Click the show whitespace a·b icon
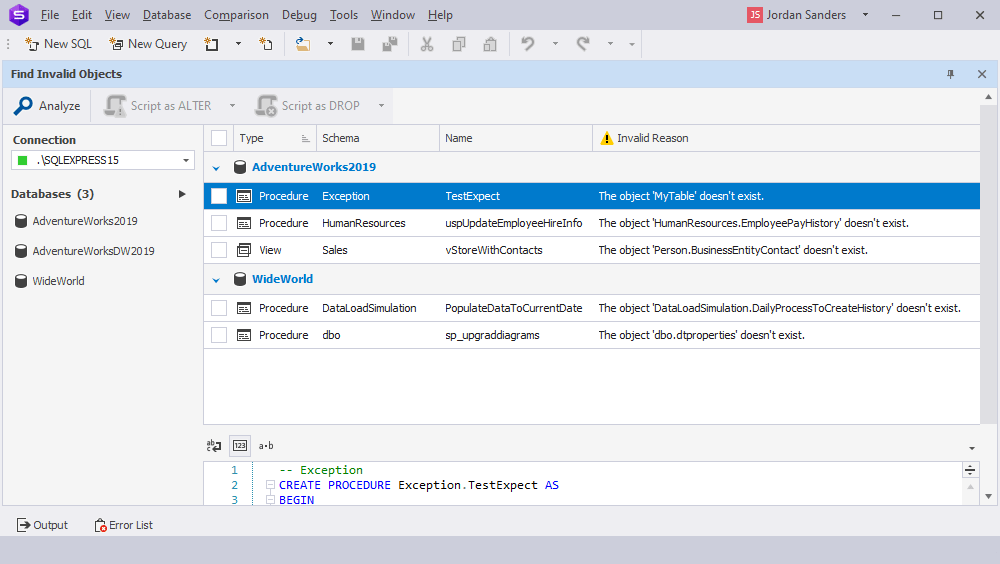The height and width of the screenshot is (564, 1000). 266,446
